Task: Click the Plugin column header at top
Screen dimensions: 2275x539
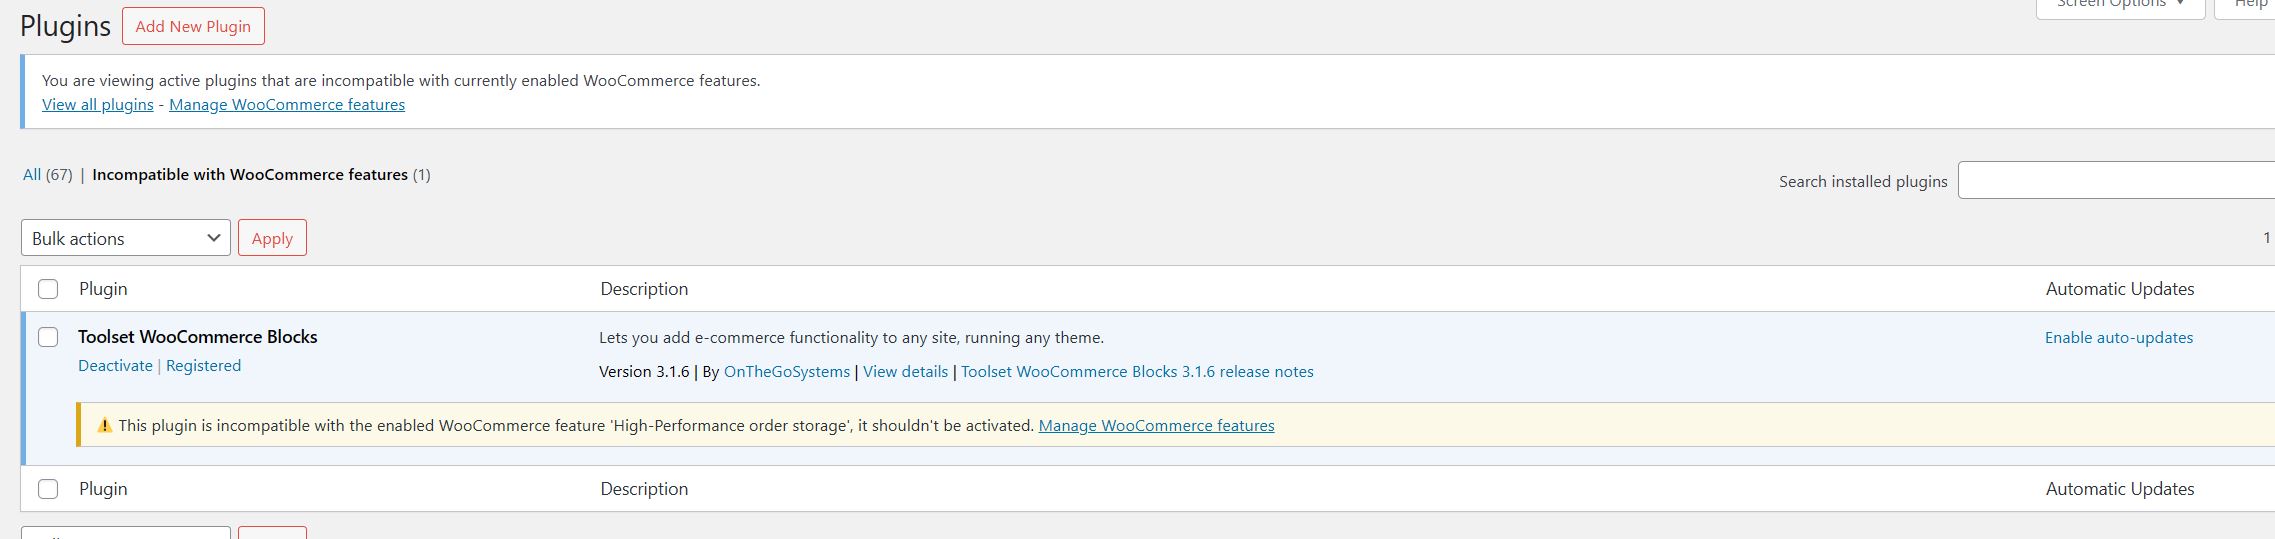Action: click(103, 288)
